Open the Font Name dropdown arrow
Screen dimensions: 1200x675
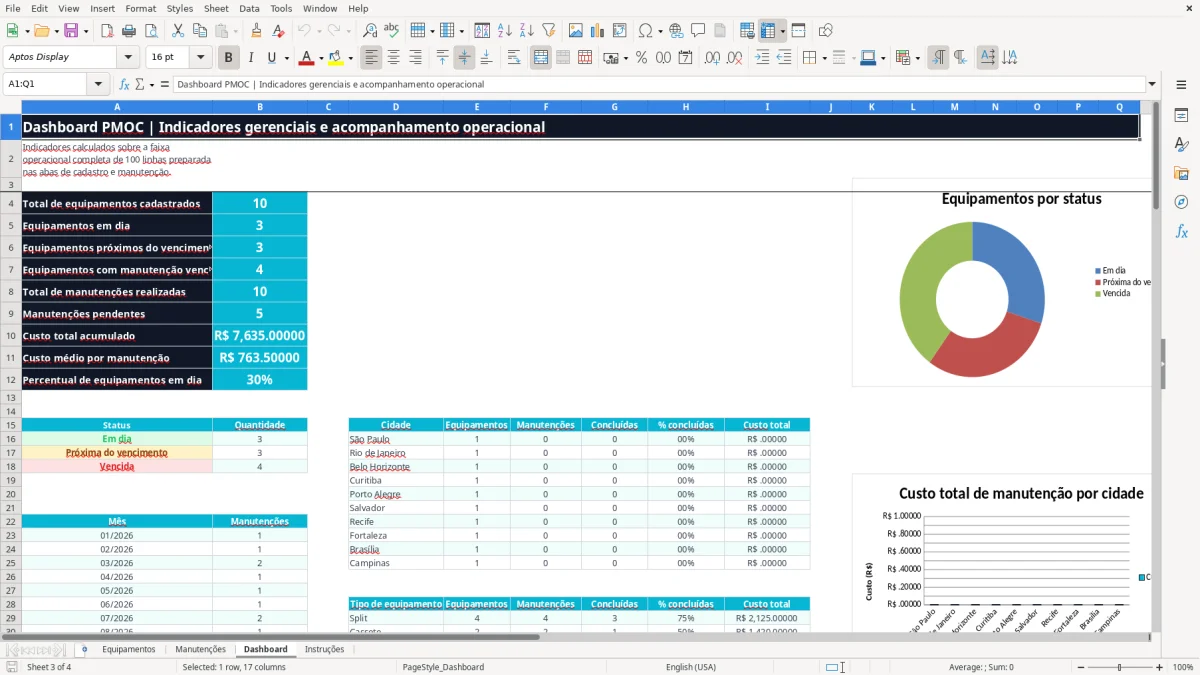coord(127,58)
